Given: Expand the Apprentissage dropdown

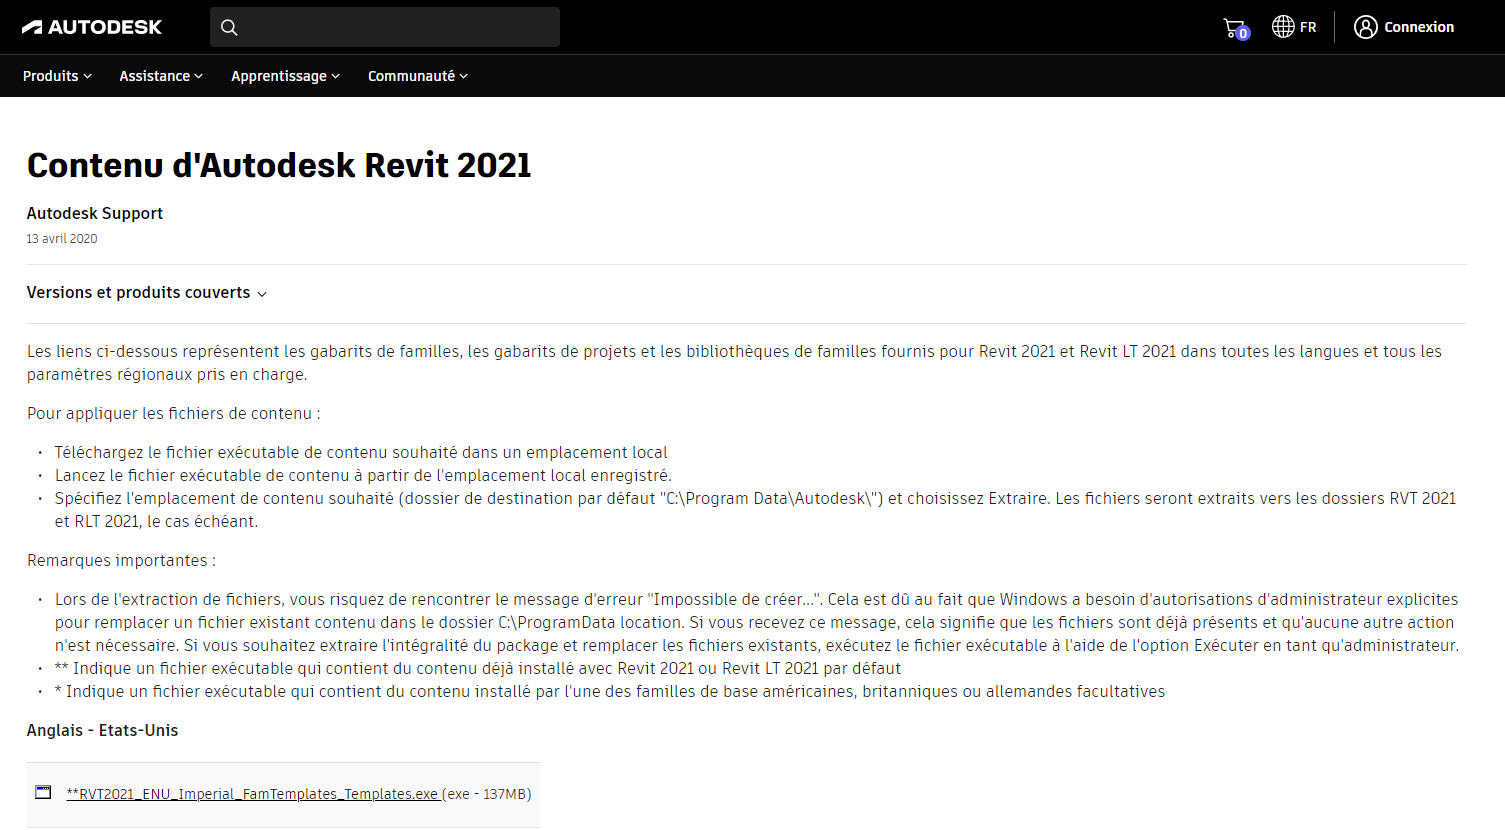Looking at the screenshot, I should (x=279, y=76).
